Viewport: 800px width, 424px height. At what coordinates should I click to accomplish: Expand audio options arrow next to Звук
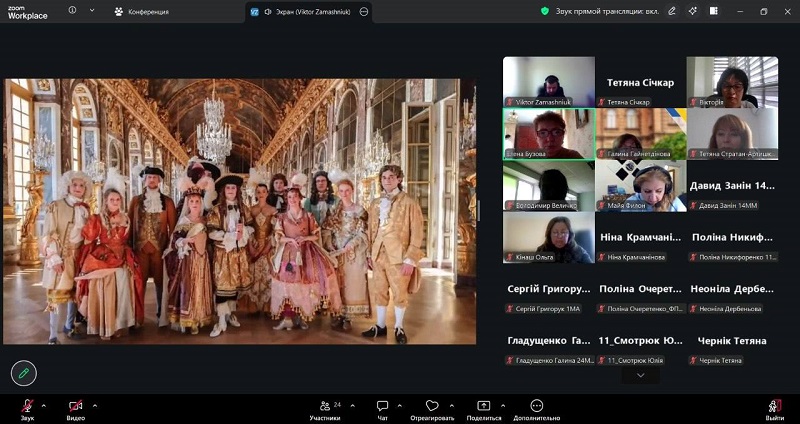[43, 405]
